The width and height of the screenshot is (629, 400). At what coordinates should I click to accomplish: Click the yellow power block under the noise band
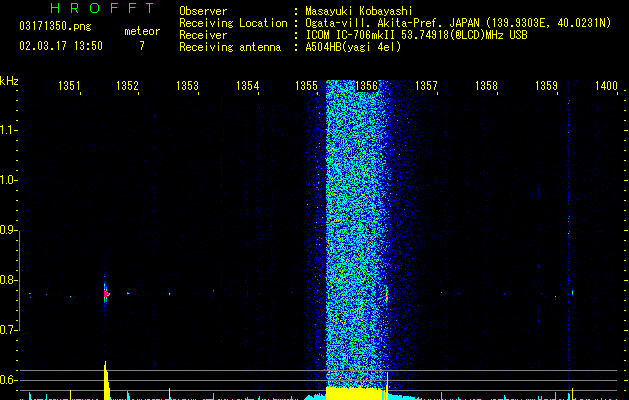[x=354, y=393]
